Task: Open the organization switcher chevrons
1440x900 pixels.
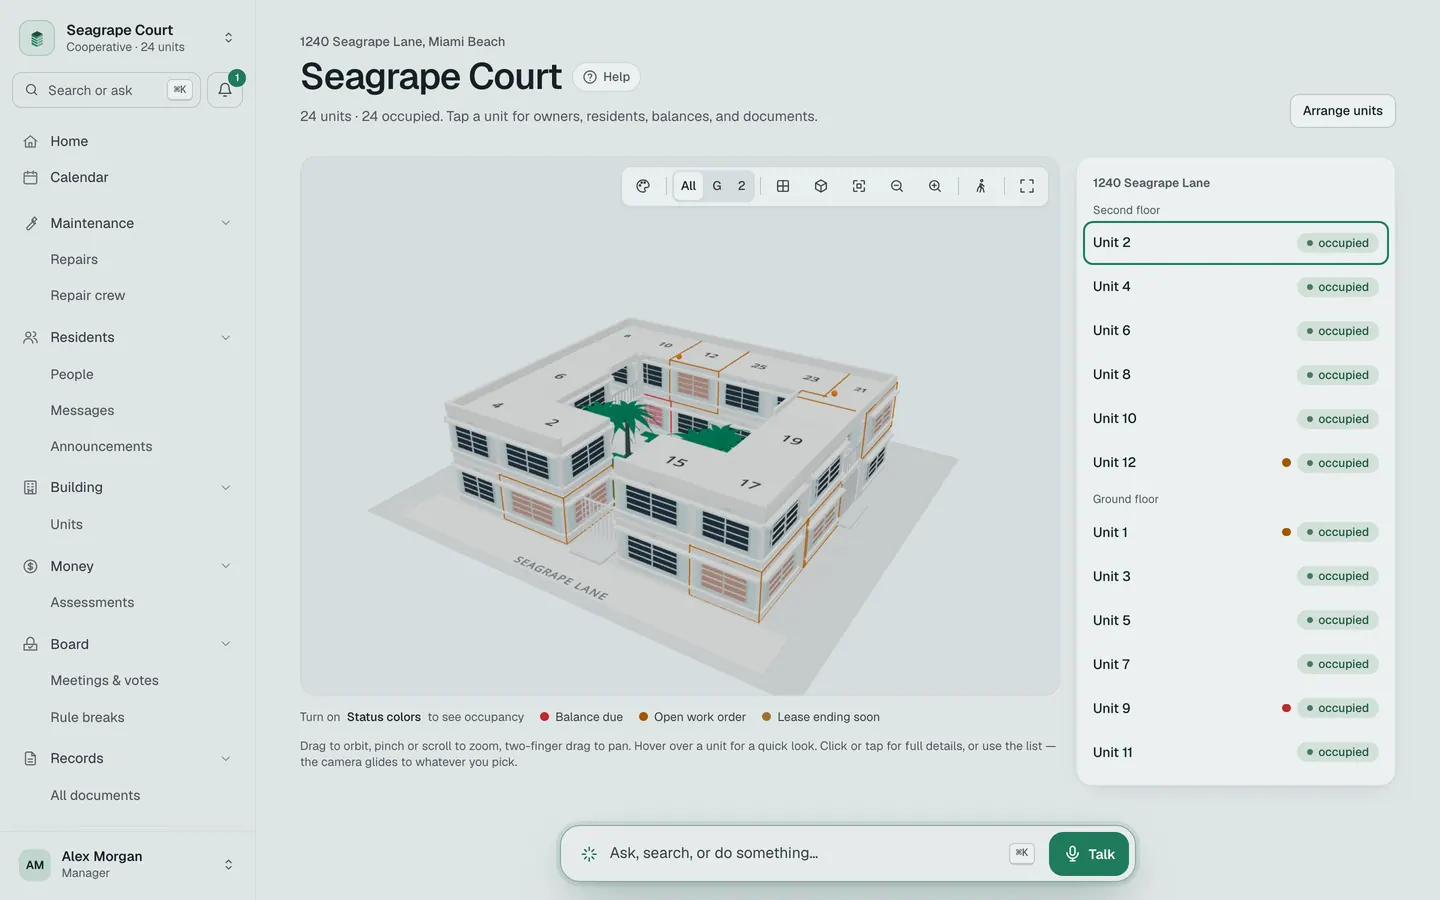Action: click(228, 38)
